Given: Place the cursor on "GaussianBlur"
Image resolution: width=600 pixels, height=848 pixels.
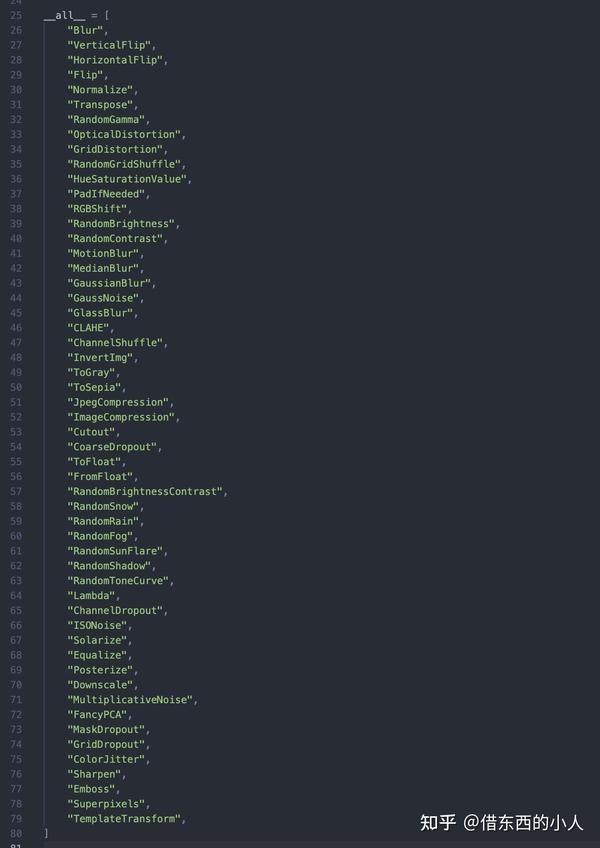Looking at the screenshot, I should click(x=109, y=283).
